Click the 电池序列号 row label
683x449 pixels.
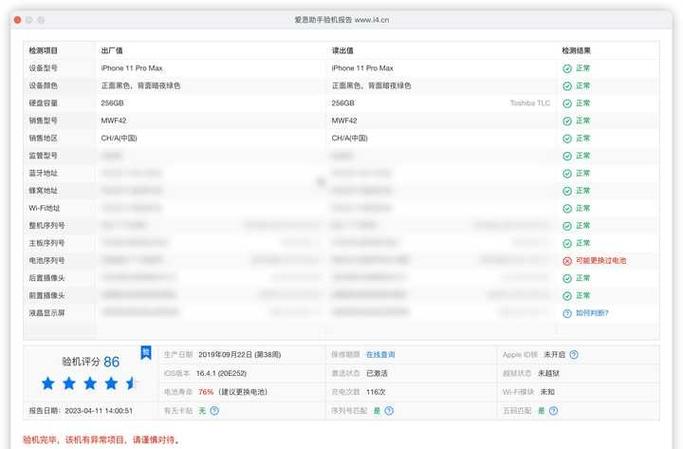click(x=47, y=260)
